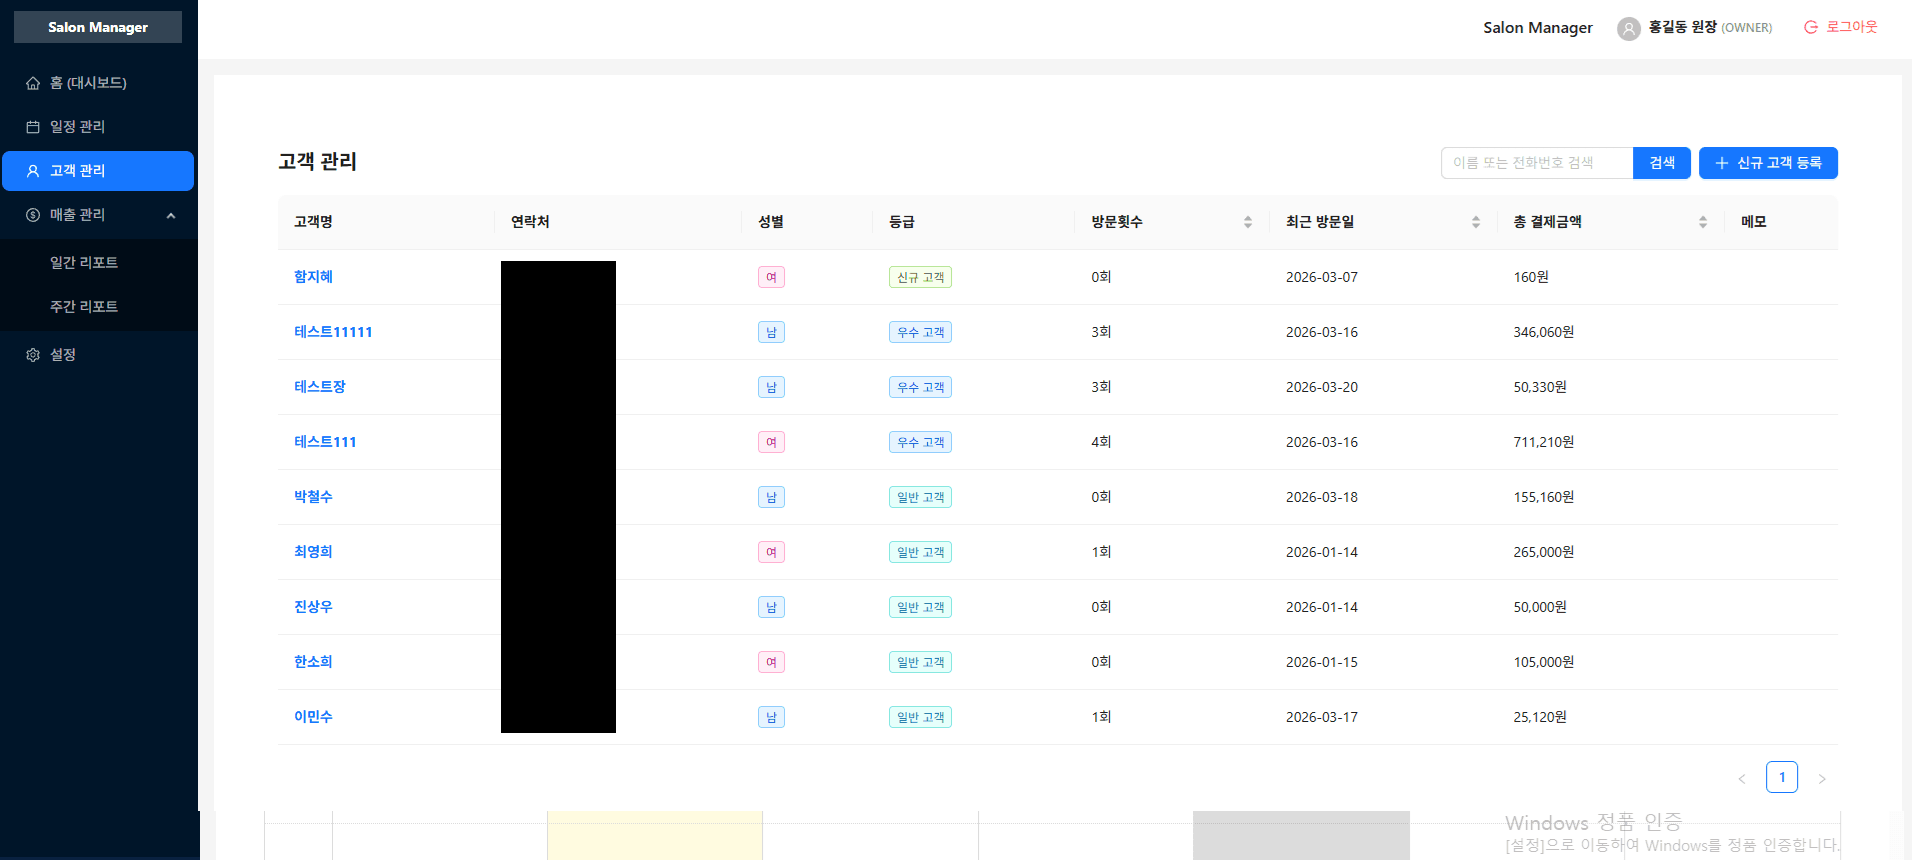This screenshot has width=1912, height=860.
Task: Click the coin icon for 매출 관리
Action: pyautogui.click(x=33, y=215)
